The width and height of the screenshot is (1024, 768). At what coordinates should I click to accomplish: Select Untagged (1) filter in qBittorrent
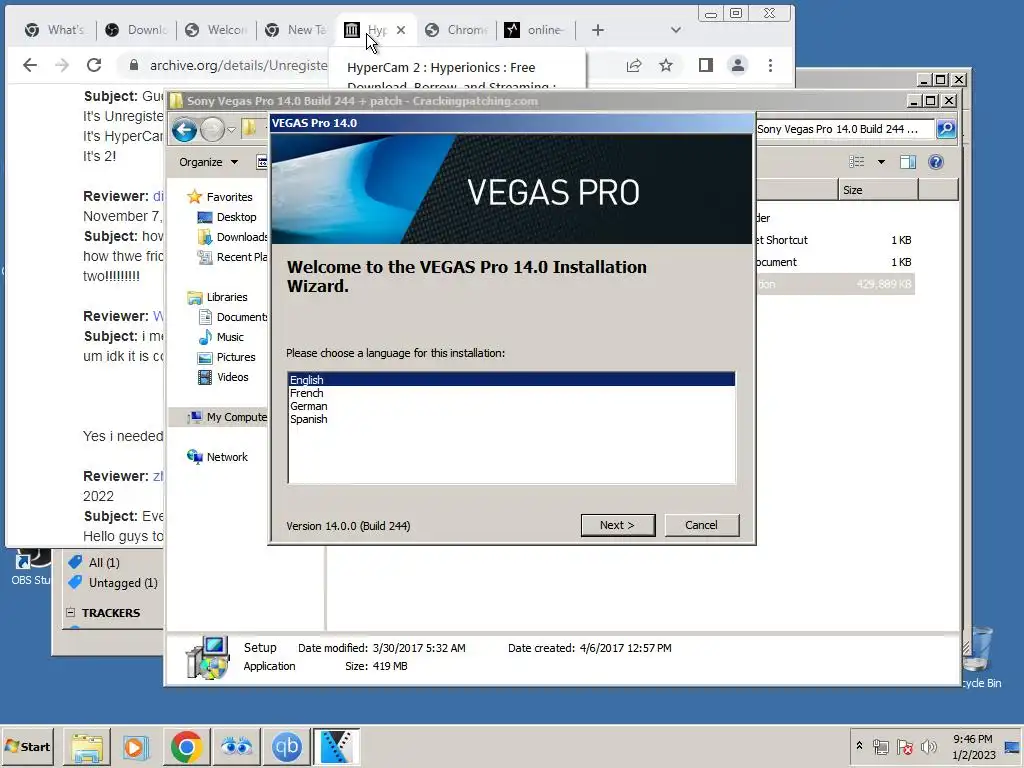114,583
